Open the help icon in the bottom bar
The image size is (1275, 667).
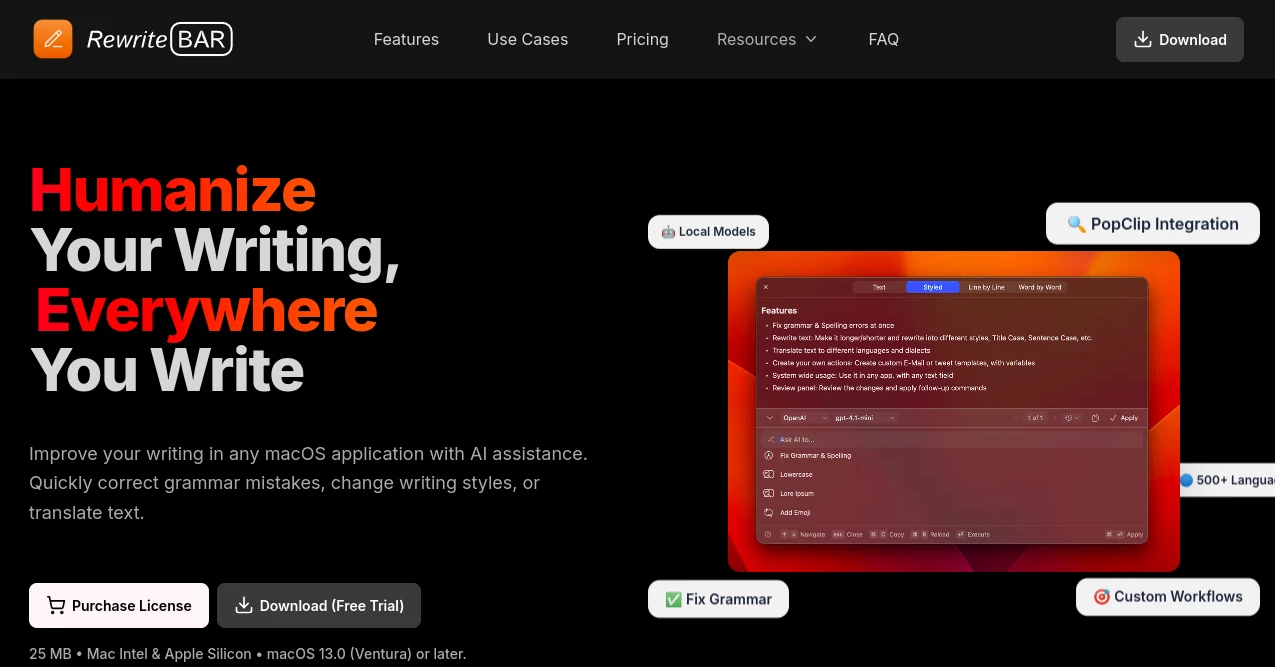[766, 534]
